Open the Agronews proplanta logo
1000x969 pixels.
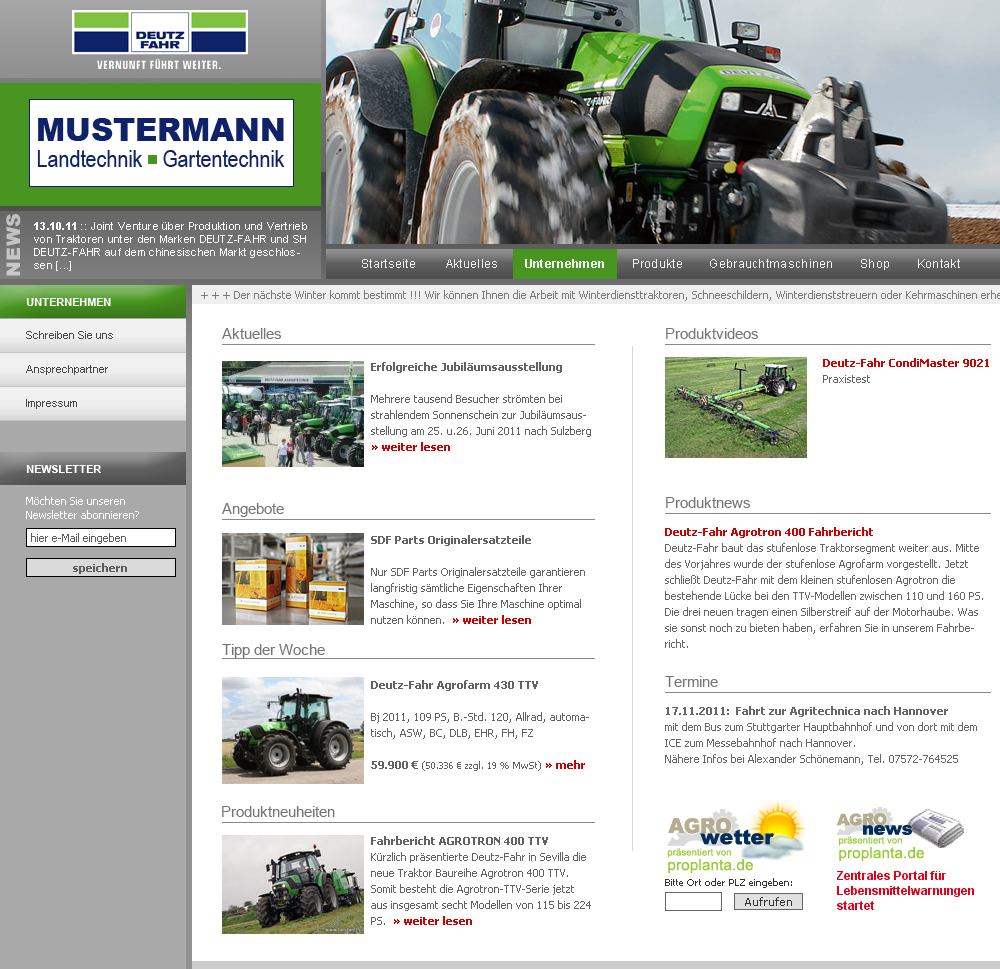(x=900, y=834)
